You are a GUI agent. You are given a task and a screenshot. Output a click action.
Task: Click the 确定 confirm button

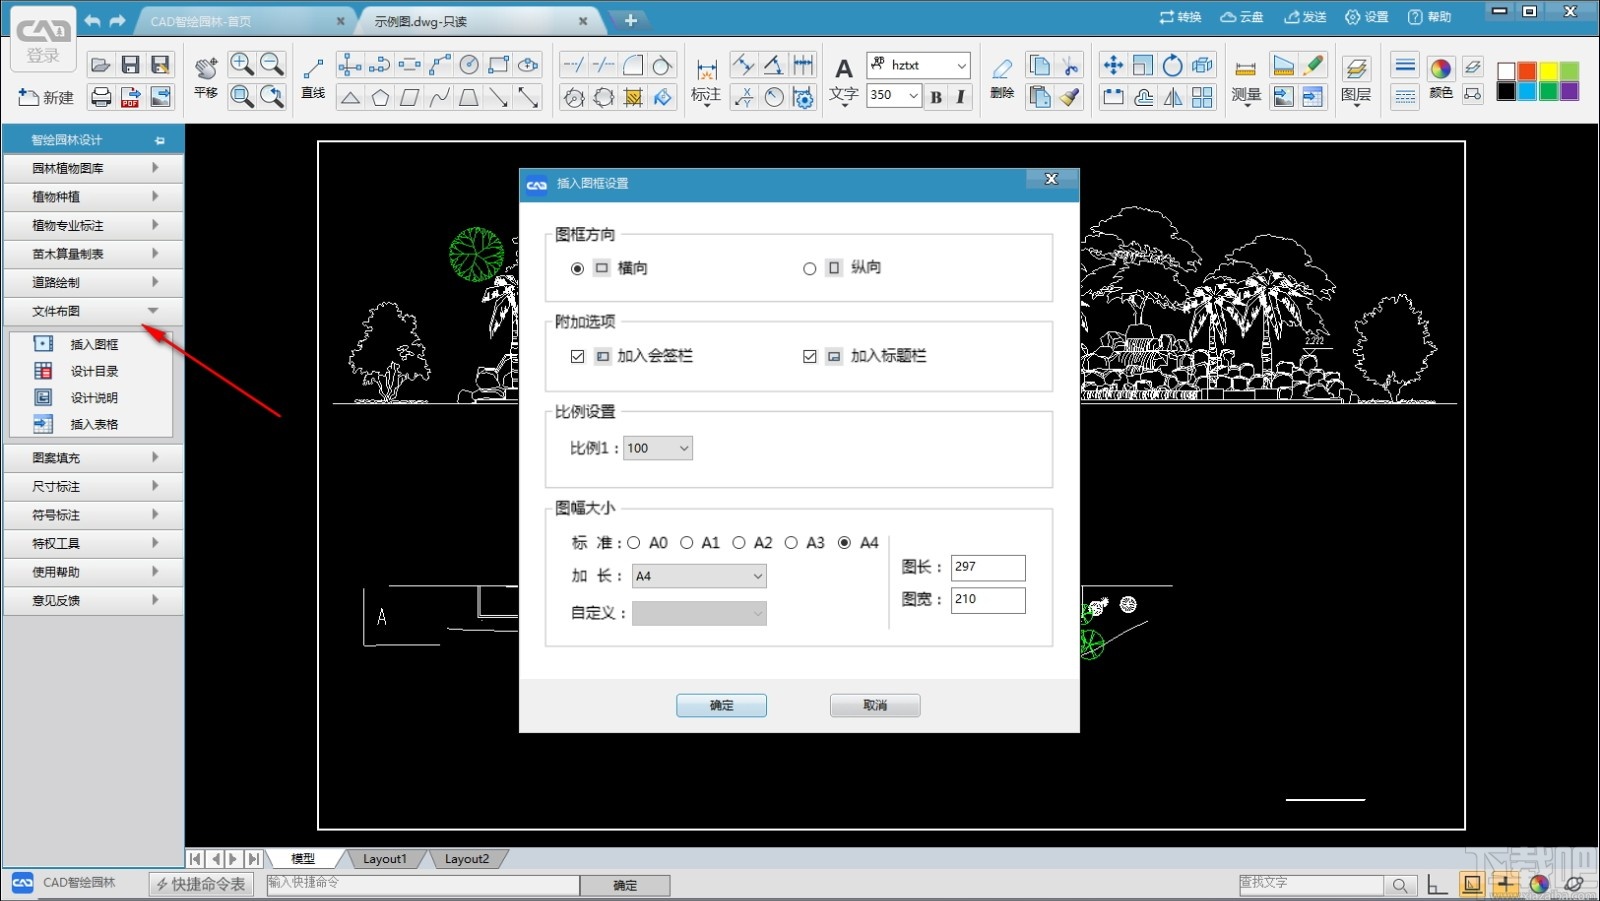coord(721,705)
